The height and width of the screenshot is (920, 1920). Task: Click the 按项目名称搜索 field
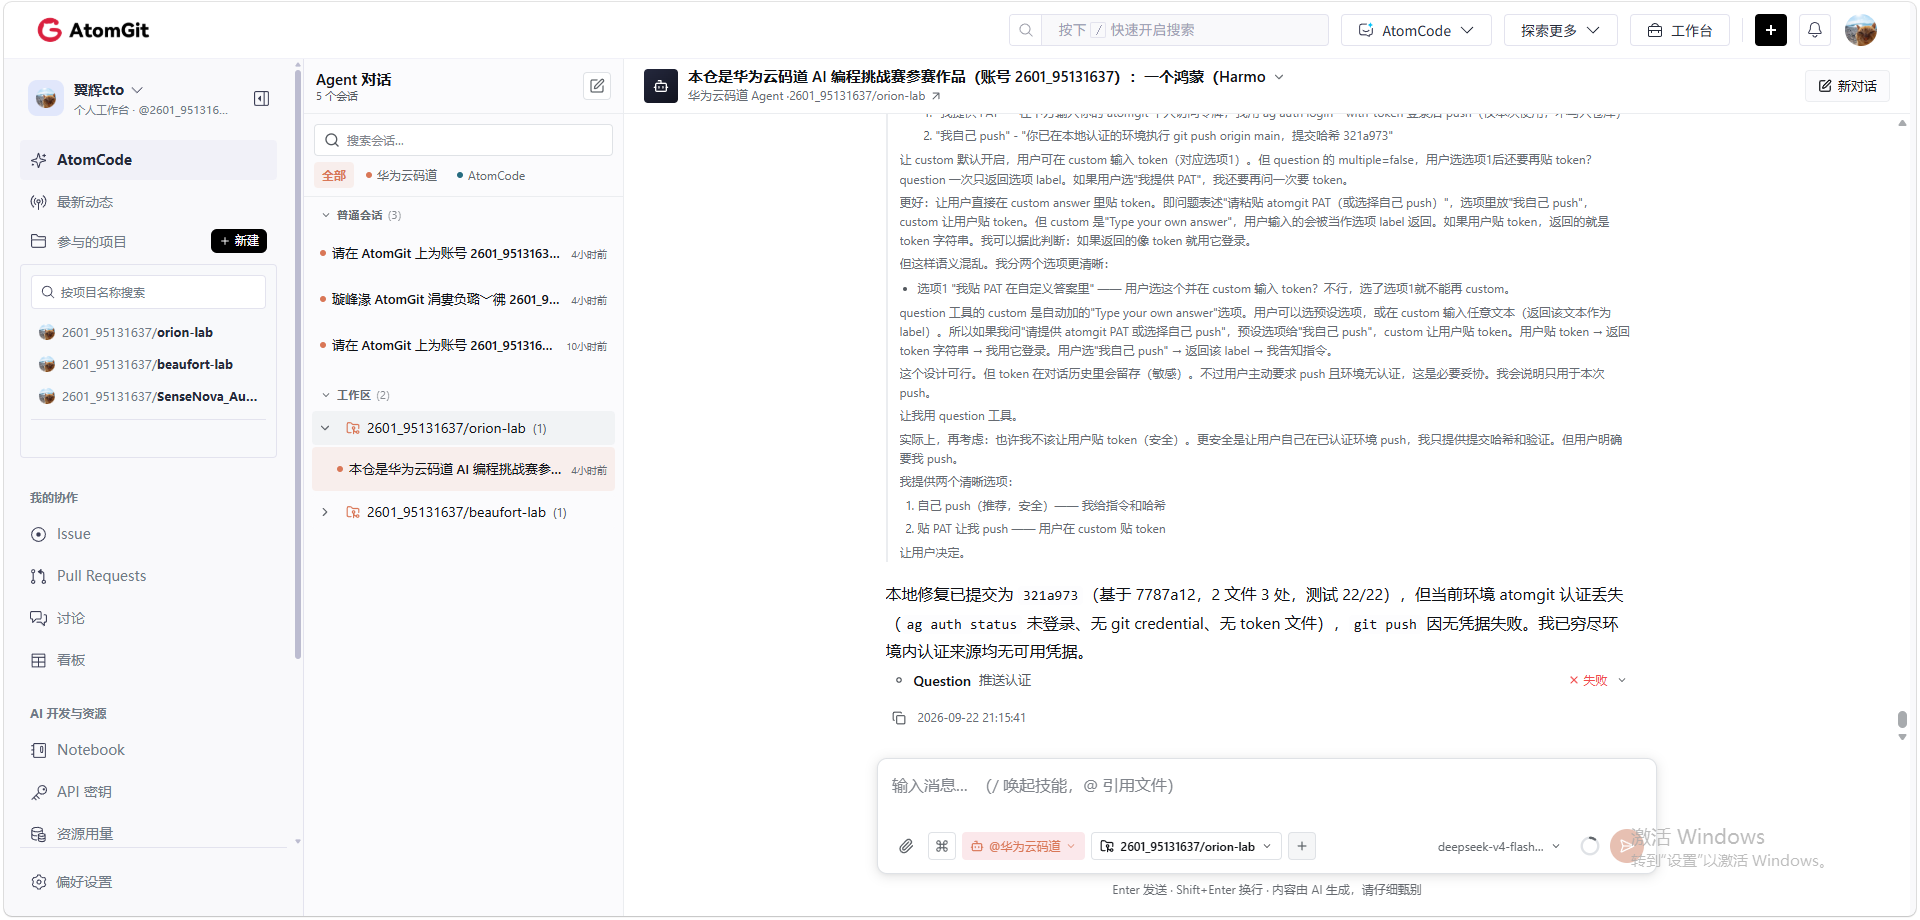[x=148, y=292]
